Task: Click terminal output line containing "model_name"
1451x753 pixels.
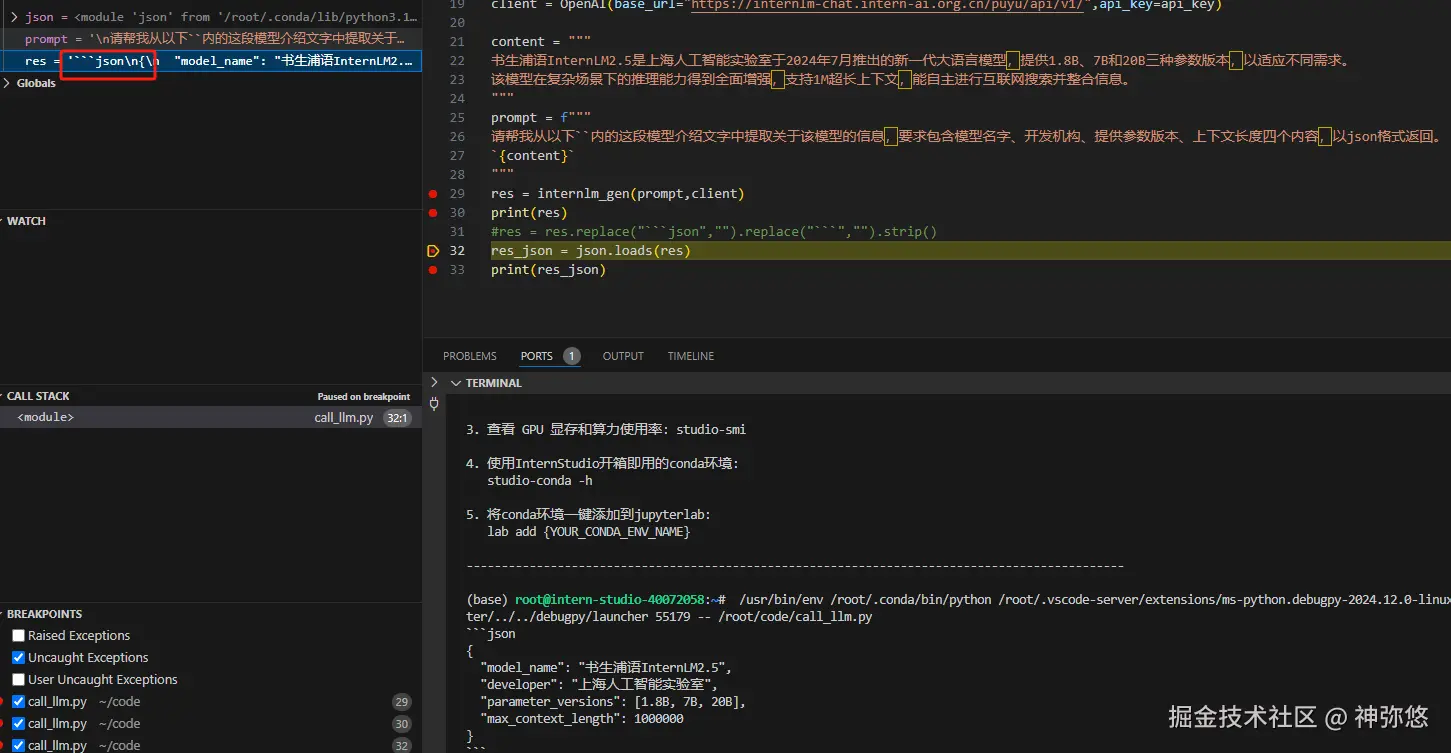Action: click(x=606, y=668)
